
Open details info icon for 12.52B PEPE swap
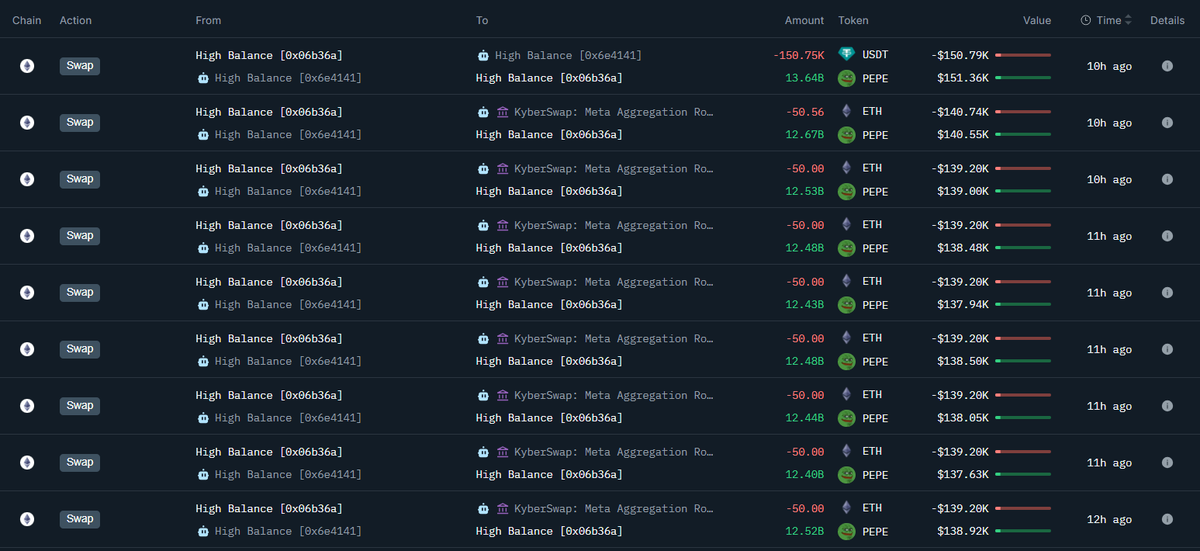pos(1167,519)
